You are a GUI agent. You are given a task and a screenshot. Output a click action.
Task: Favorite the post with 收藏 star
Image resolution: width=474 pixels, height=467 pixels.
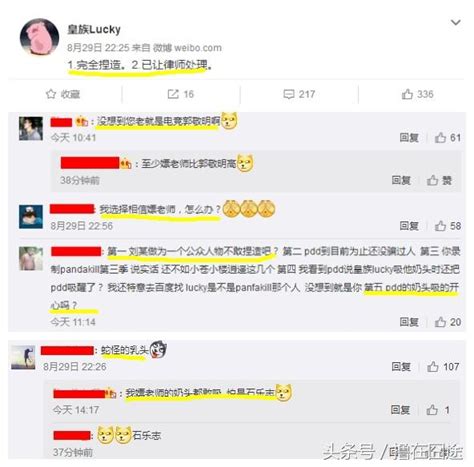(x=63, y=94)
